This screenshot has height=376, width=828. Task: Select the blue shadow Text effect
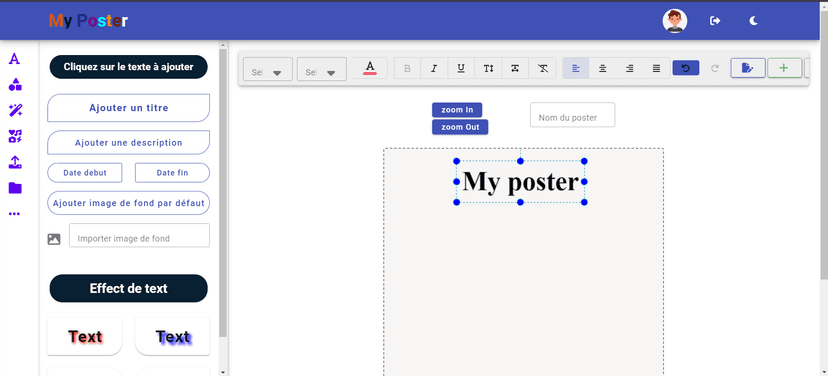click(172, 336)
